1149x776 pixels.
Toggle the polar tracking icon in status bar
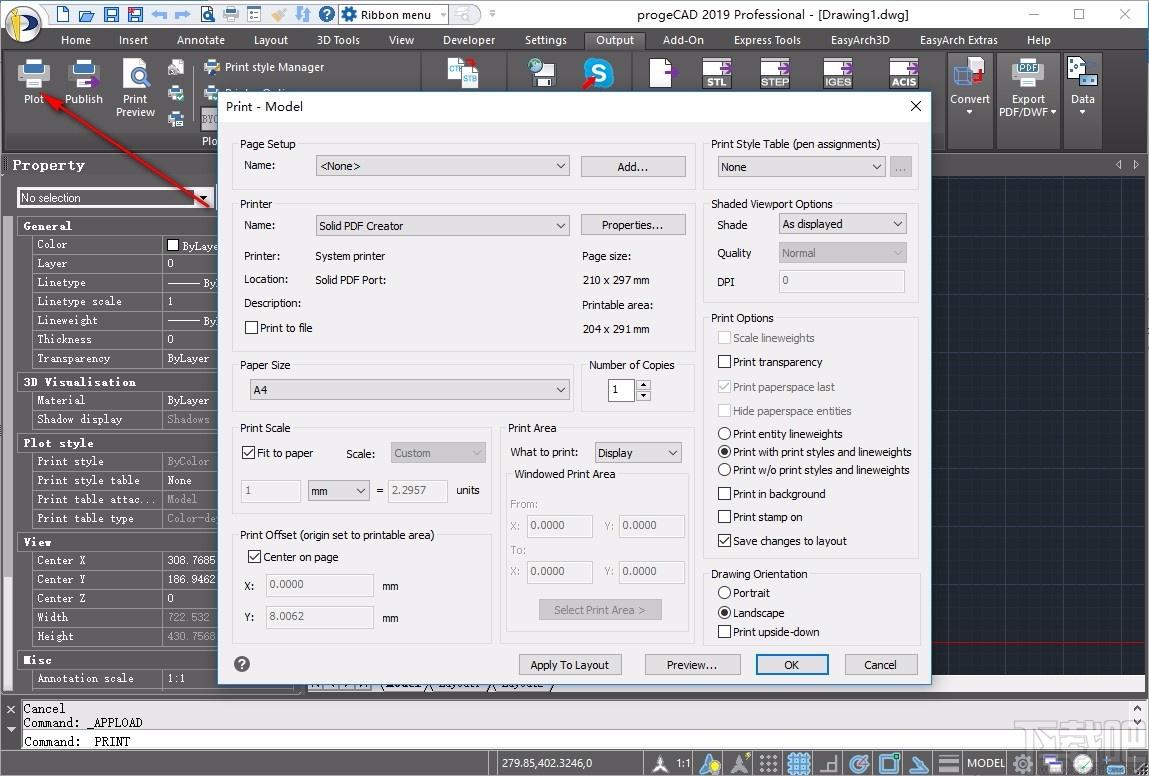(x=859, y=764)
